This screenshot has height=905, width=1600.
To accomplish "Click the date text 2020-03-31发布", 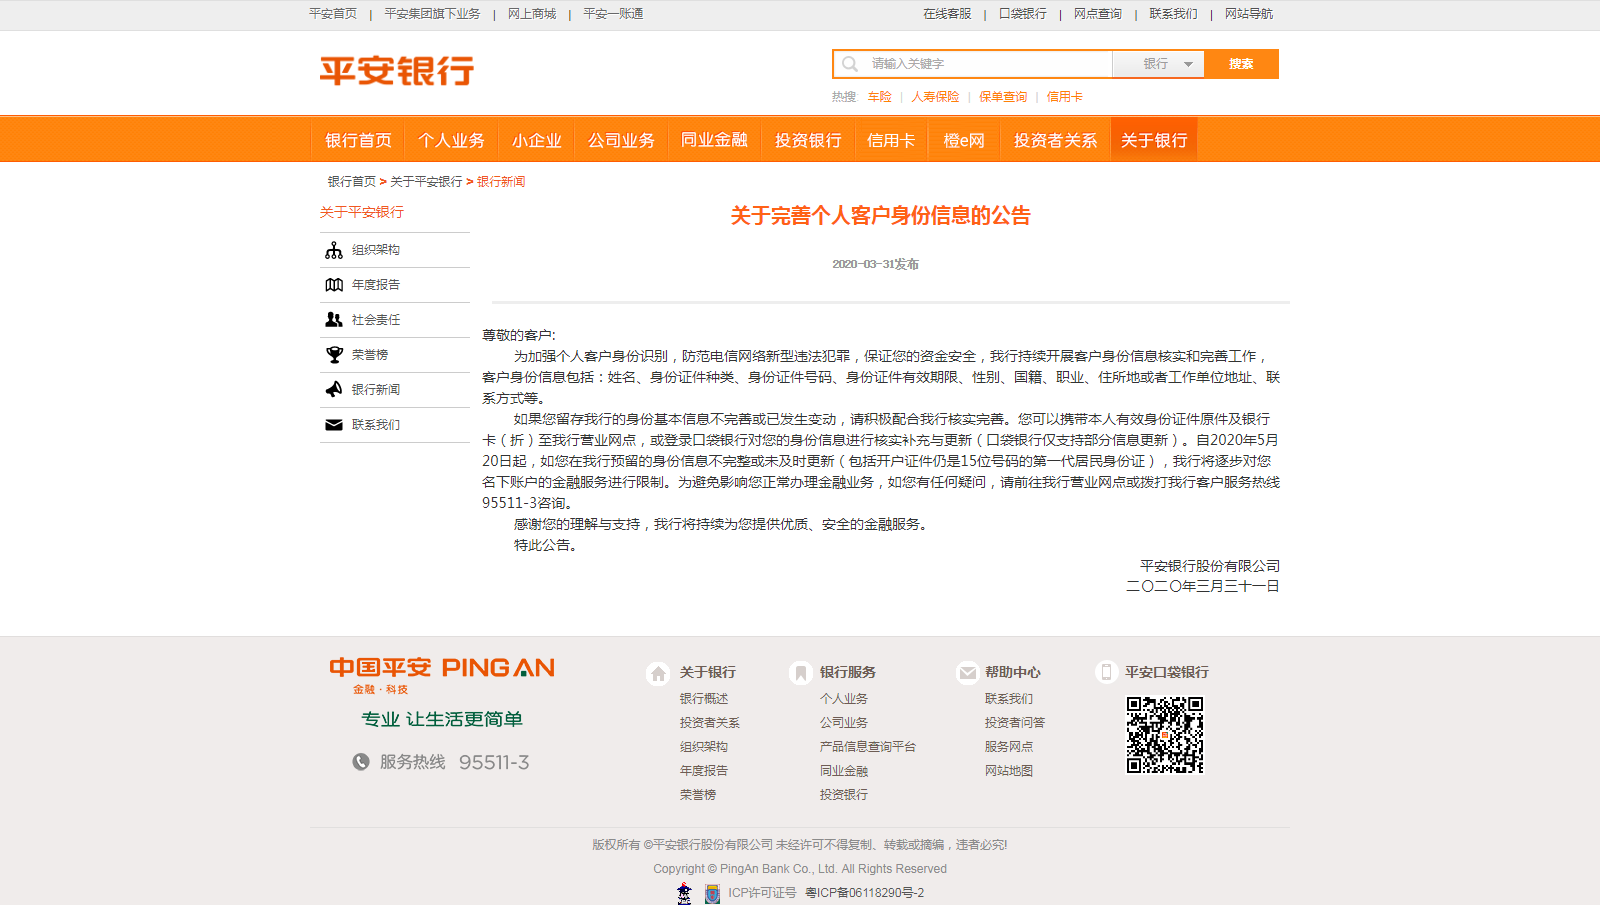I will pyautogui.click(x=875, y=264).
